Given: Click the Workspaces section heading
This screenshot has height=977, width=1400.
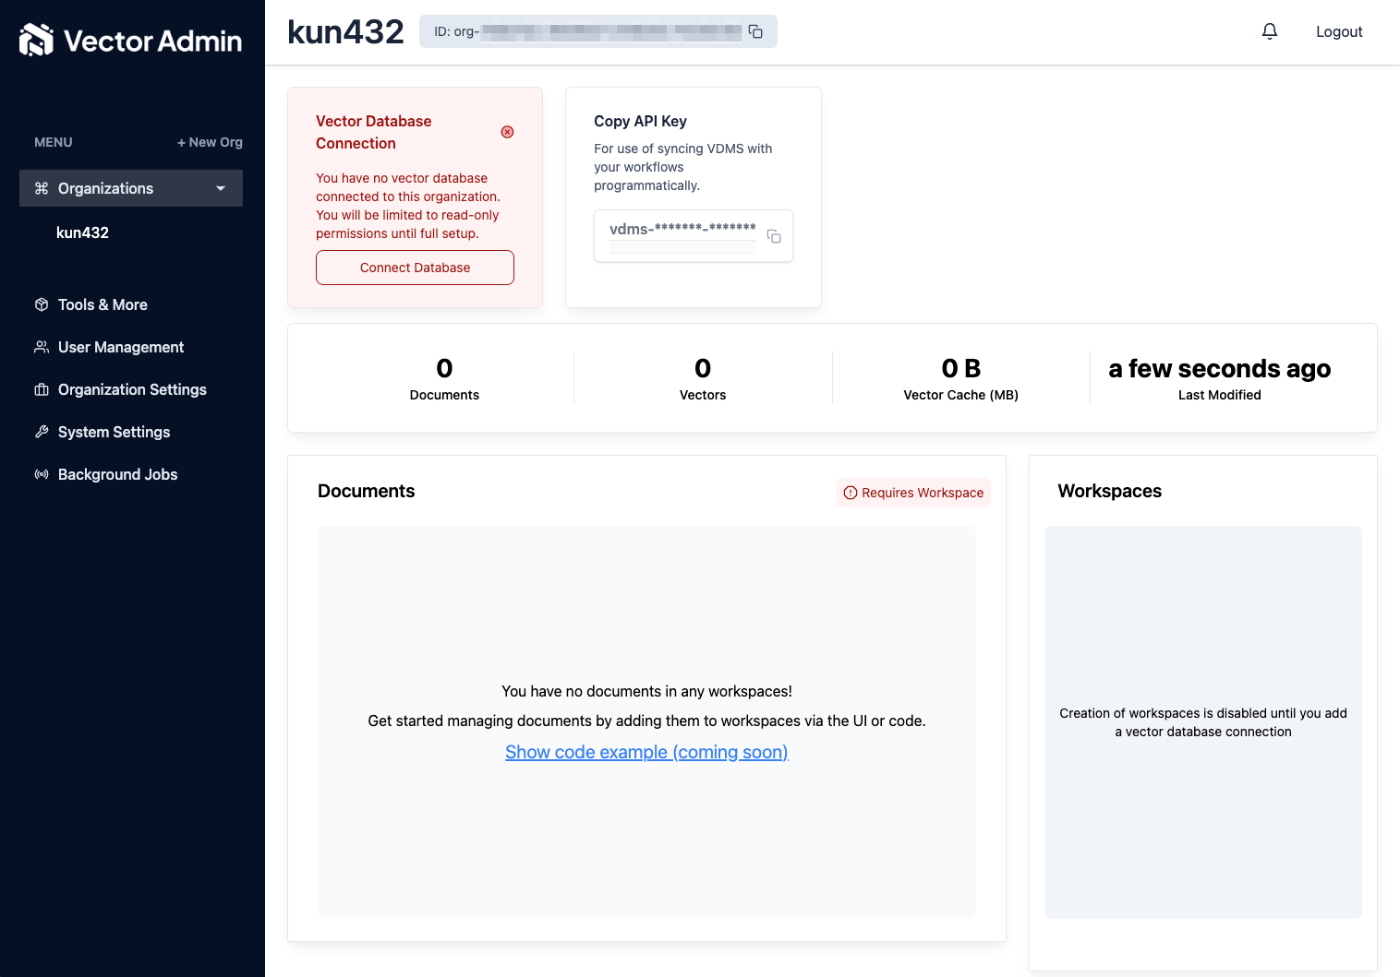Looking at the screenshot, I should coord(1110,491).
